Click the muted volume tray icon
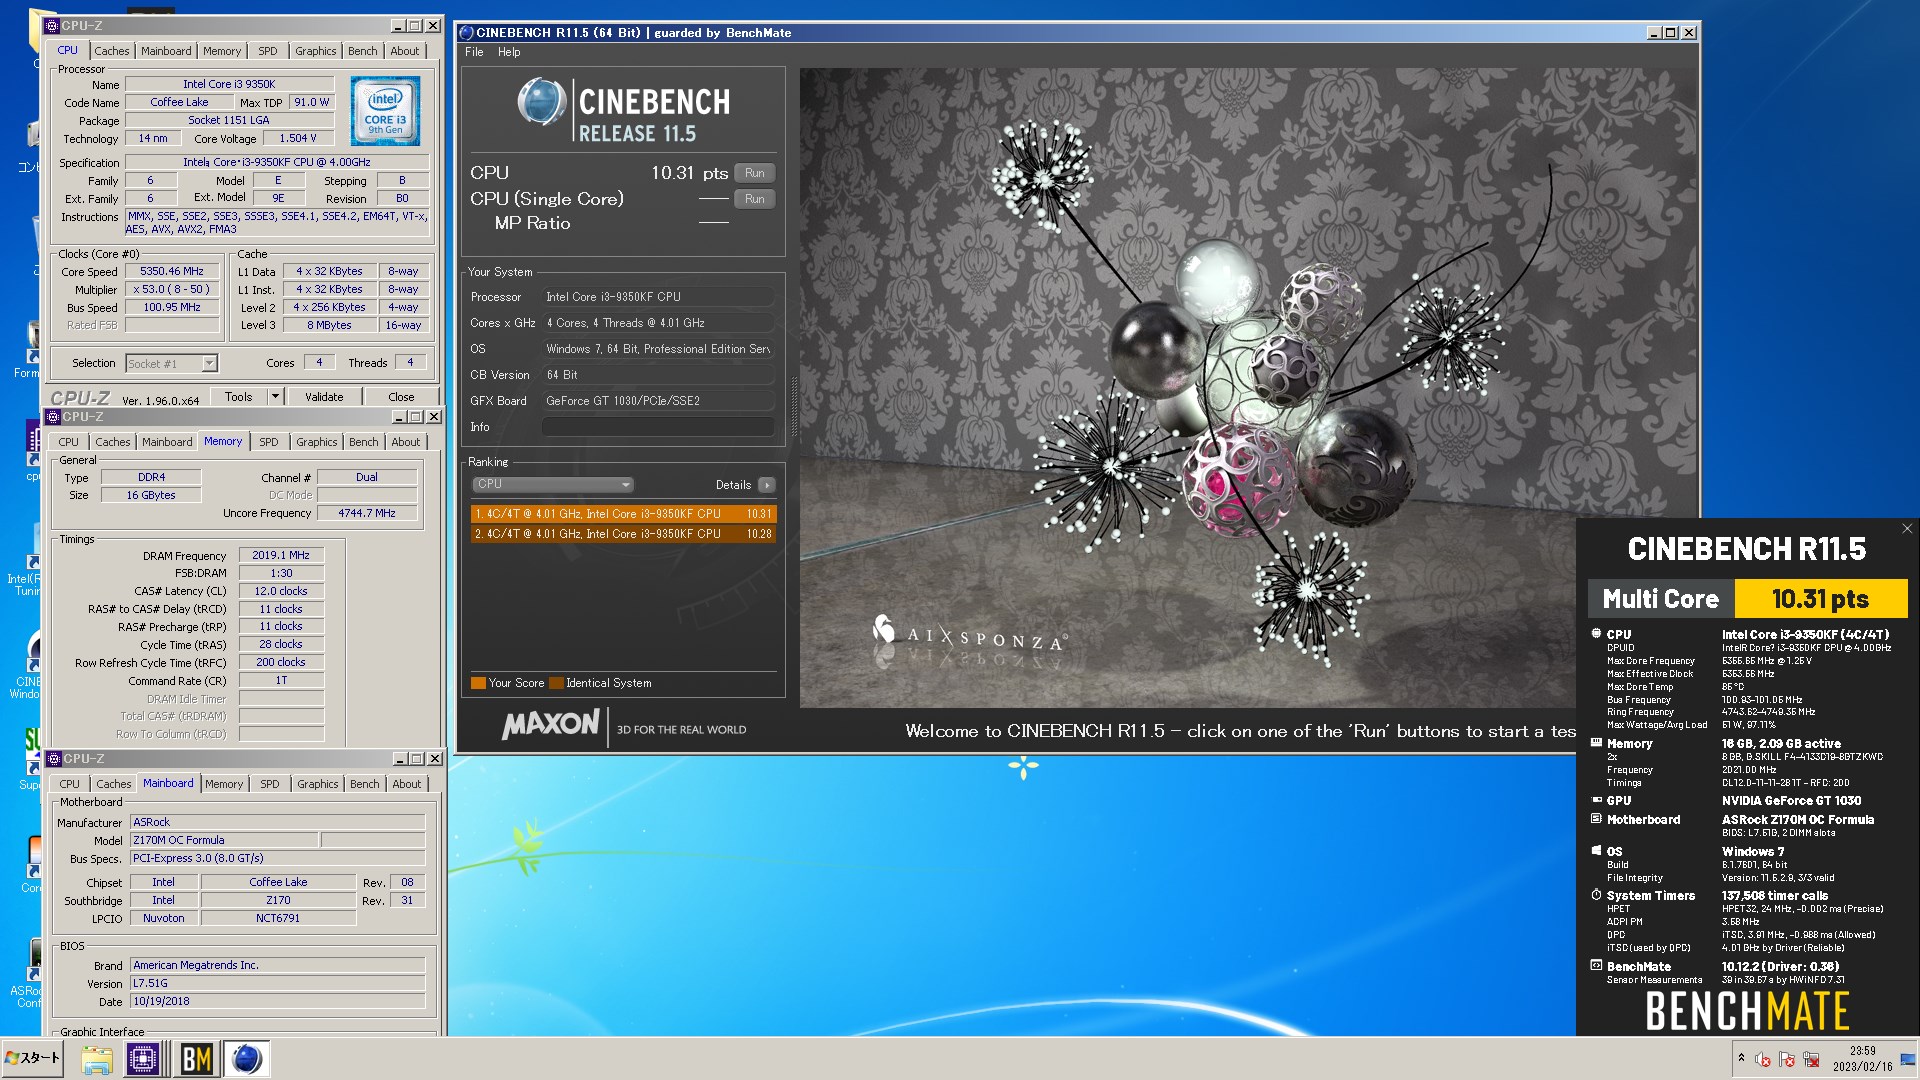The height and width of the screenshot is (1080, 1920). [1762, 1060]
